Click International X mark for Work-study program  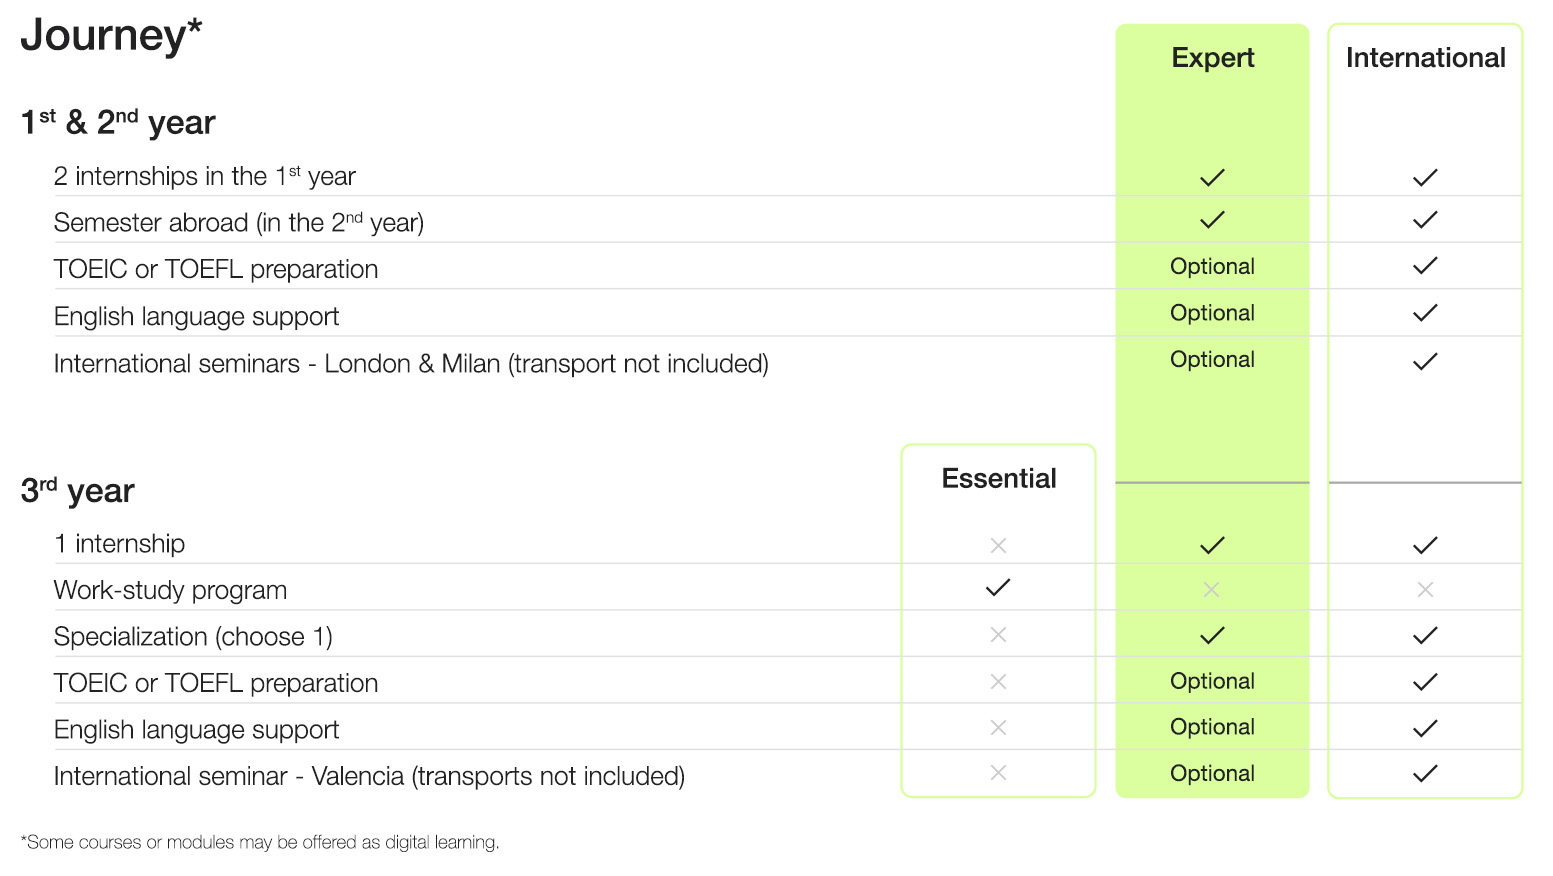coord(1425,590)
